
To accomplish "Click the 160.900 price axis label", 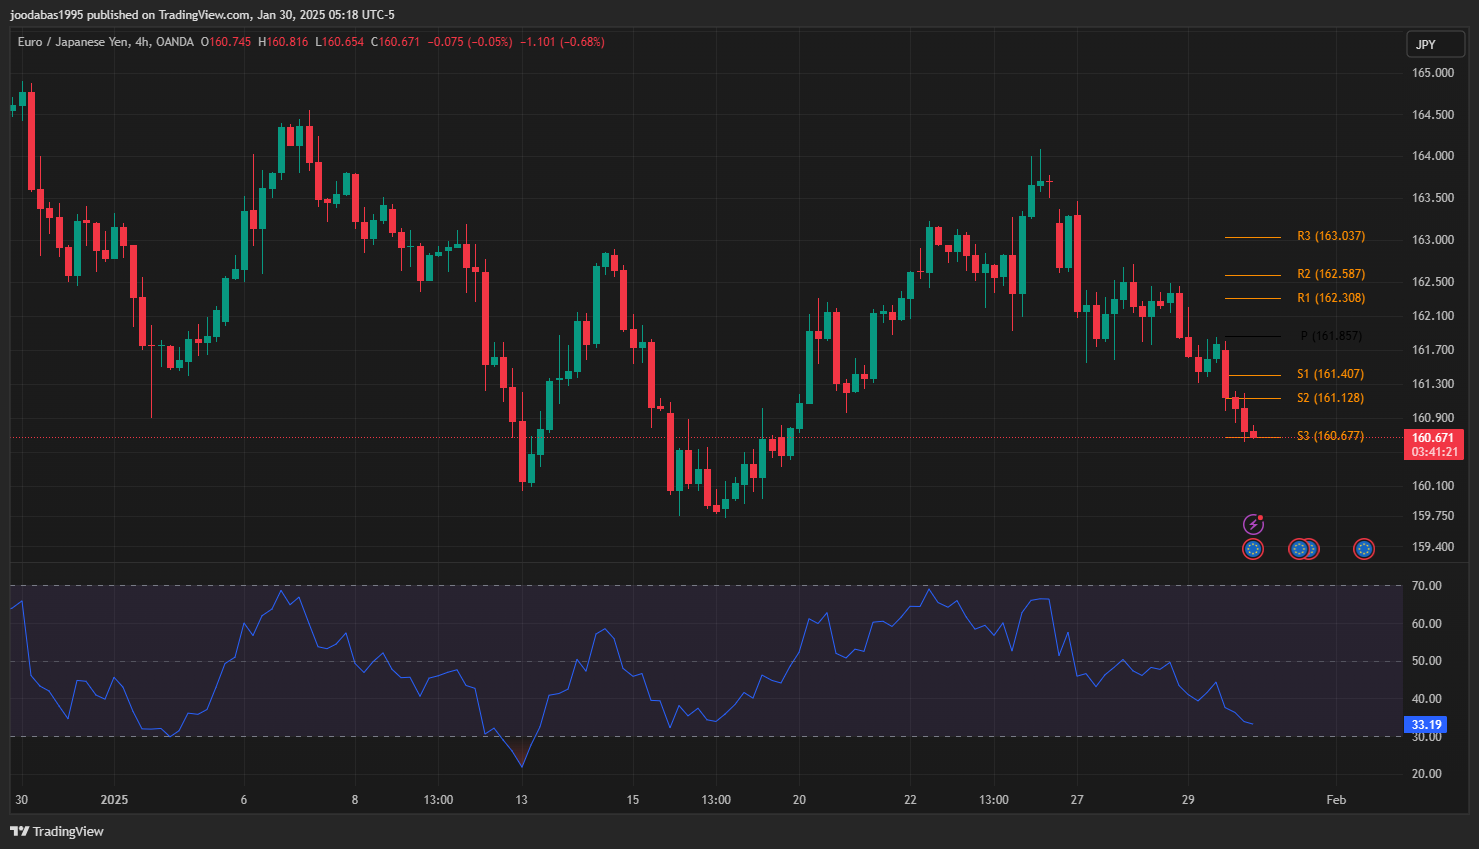I will (1433, 418).
